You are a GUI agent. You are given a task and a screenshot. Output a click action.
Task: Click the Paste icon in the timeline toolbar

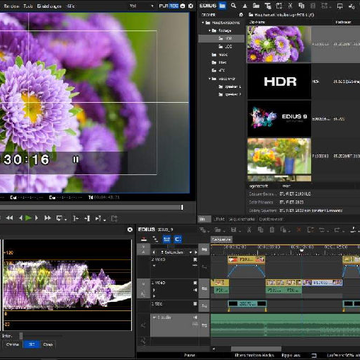(x=272, y=230)
